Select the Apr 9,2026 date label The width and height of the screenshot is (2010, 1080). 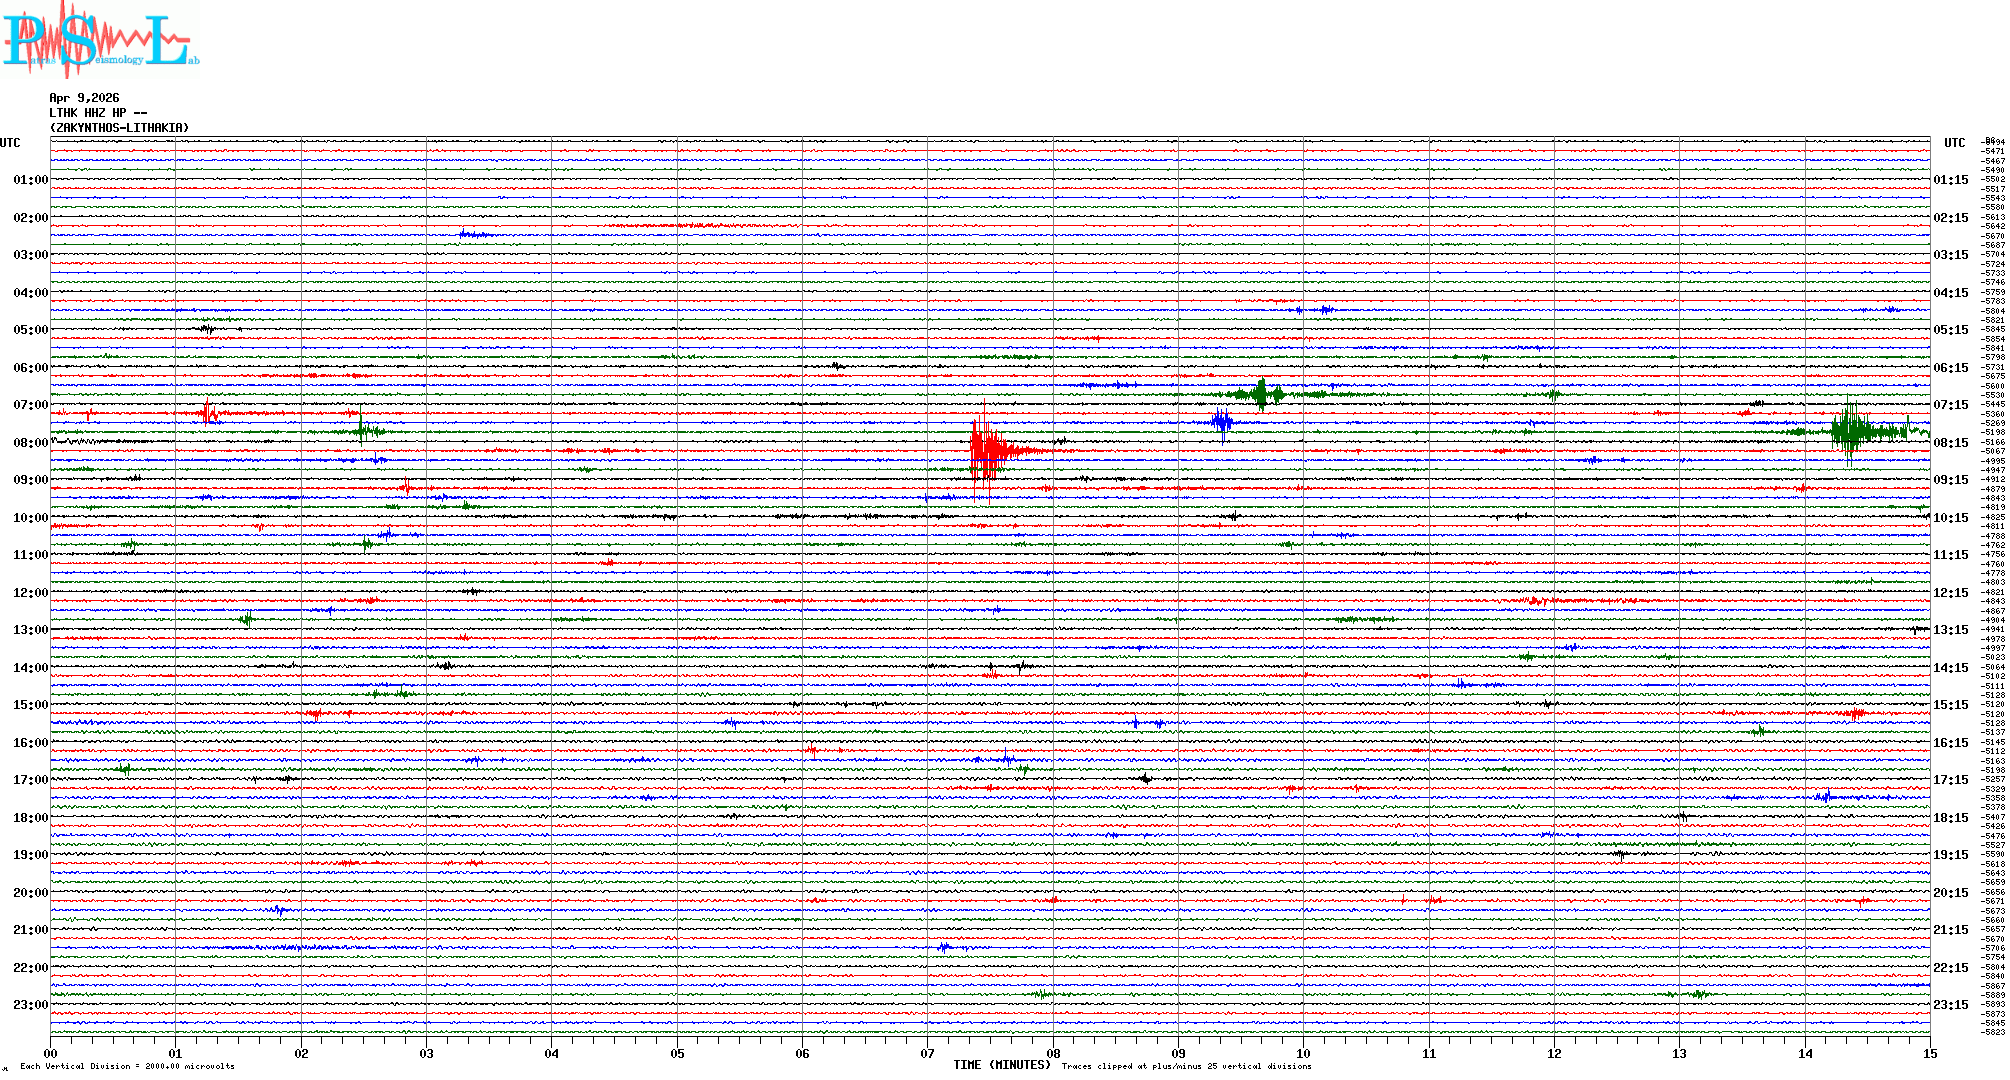(84, 98)
